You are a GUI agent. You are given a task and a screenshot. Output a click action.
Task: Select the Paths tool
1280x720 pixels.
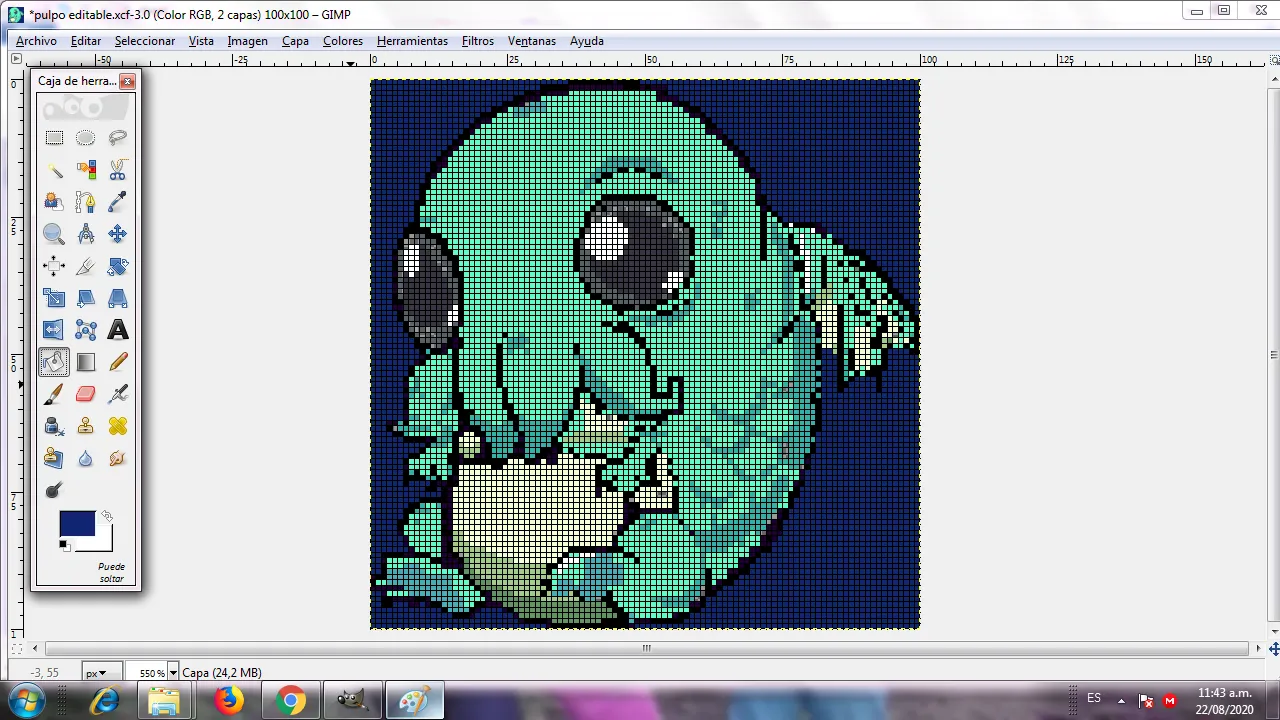86,202
